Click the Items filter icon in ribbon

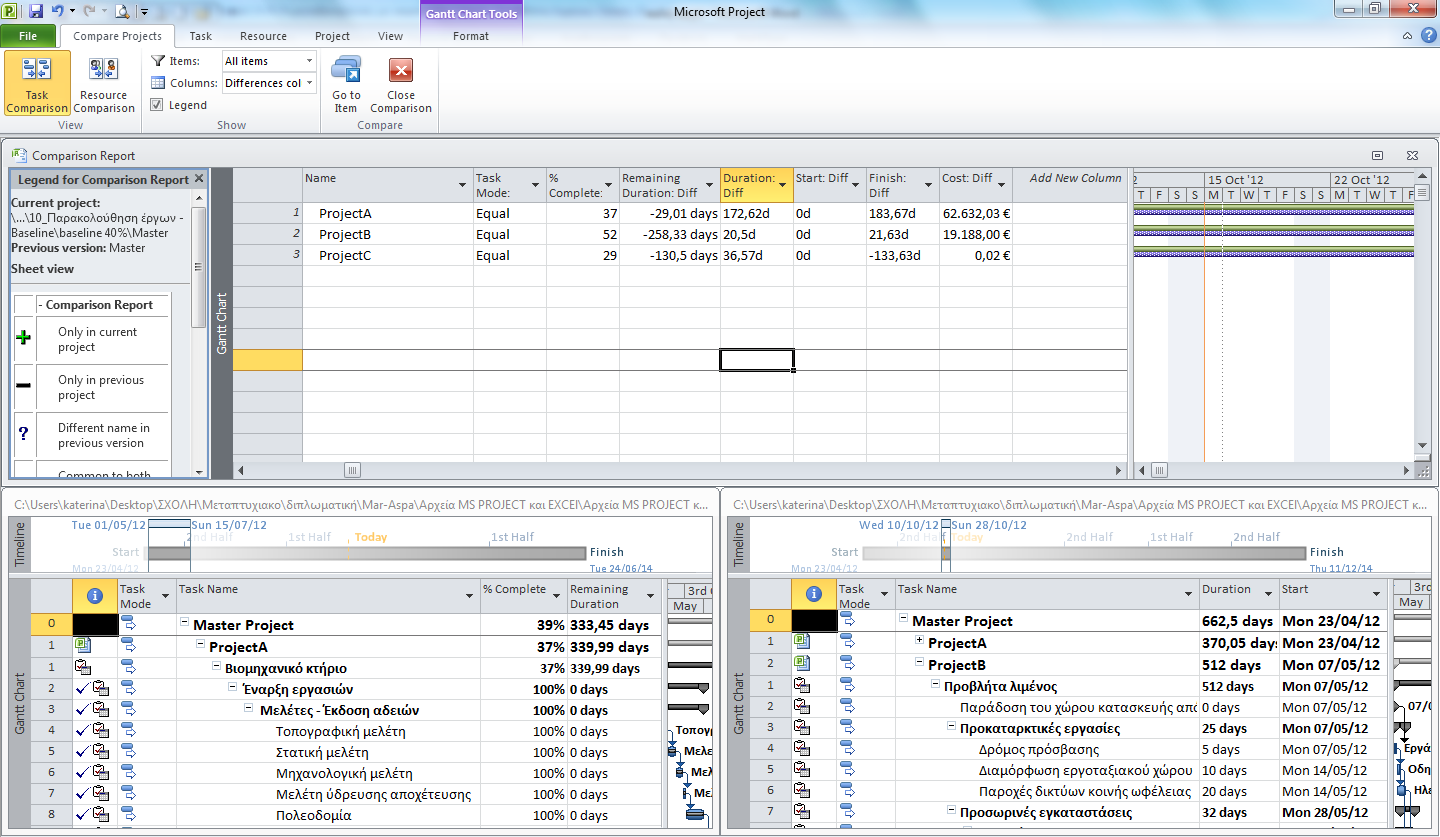click(x=158, y=61)
